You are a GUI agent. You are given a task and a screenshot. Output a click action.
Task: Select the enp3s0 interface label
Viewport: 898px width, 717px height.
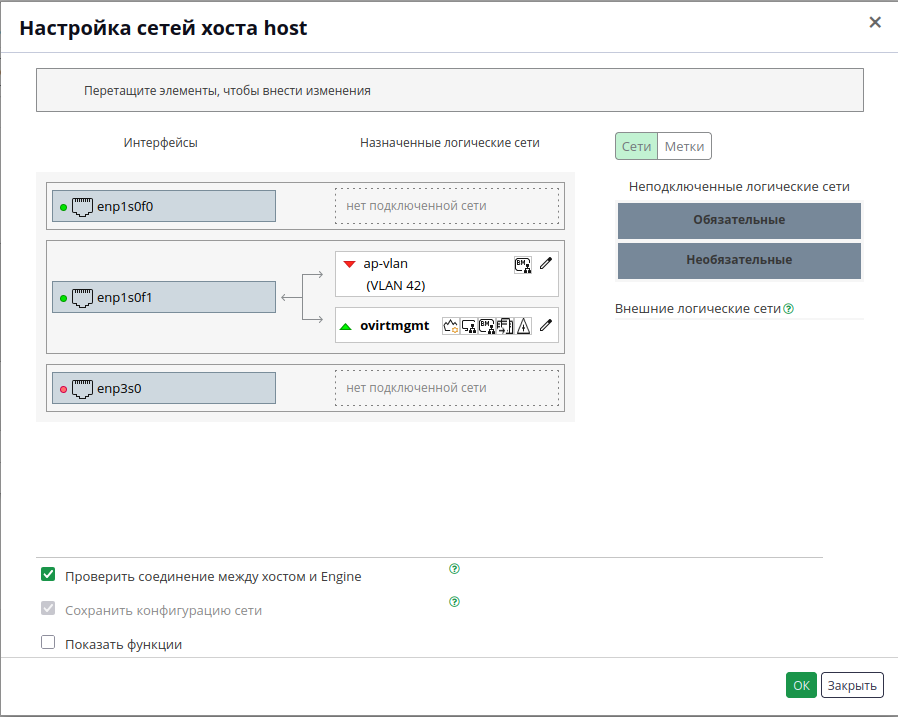tap(119, 389)
